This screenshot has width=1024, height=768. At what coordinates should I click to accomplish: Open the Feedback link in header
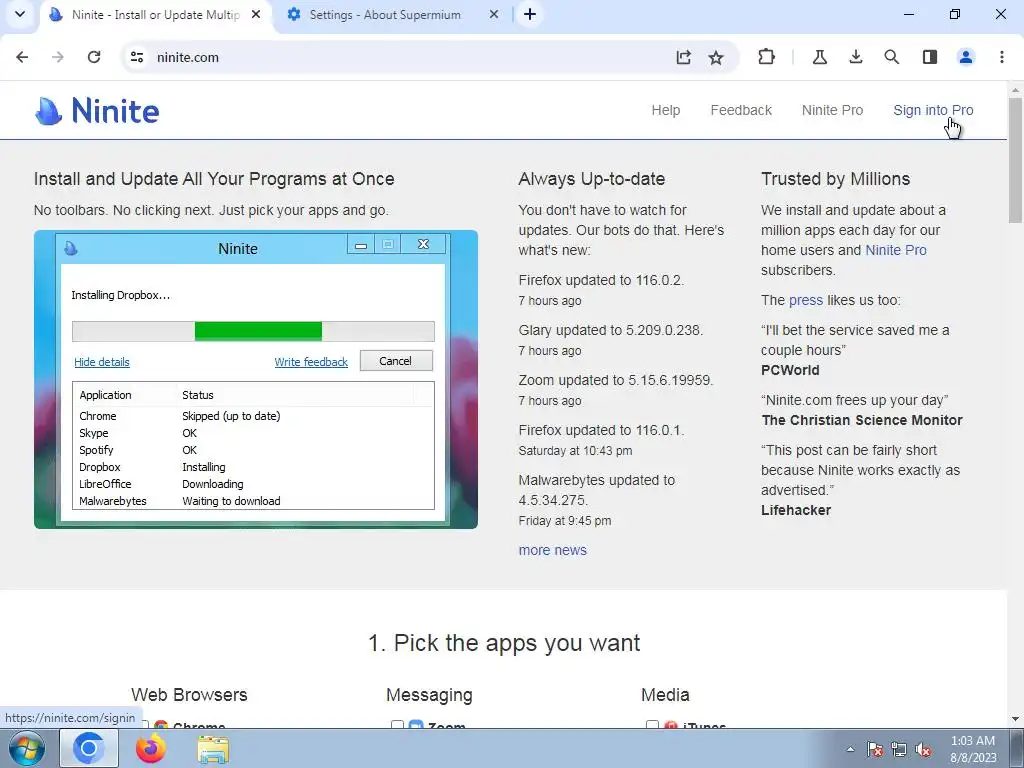tap(741, 110)
